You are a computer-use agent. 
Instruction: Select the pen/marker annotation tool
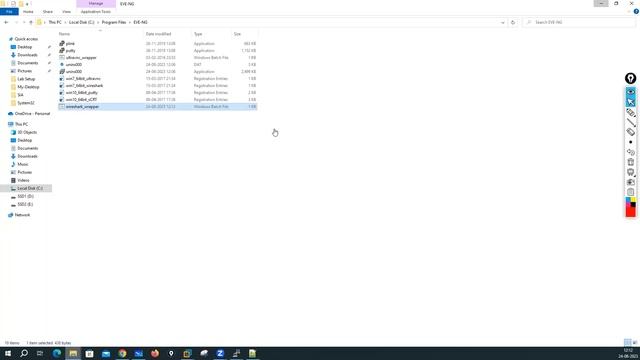pyautogui.click(x=631, y=112)
